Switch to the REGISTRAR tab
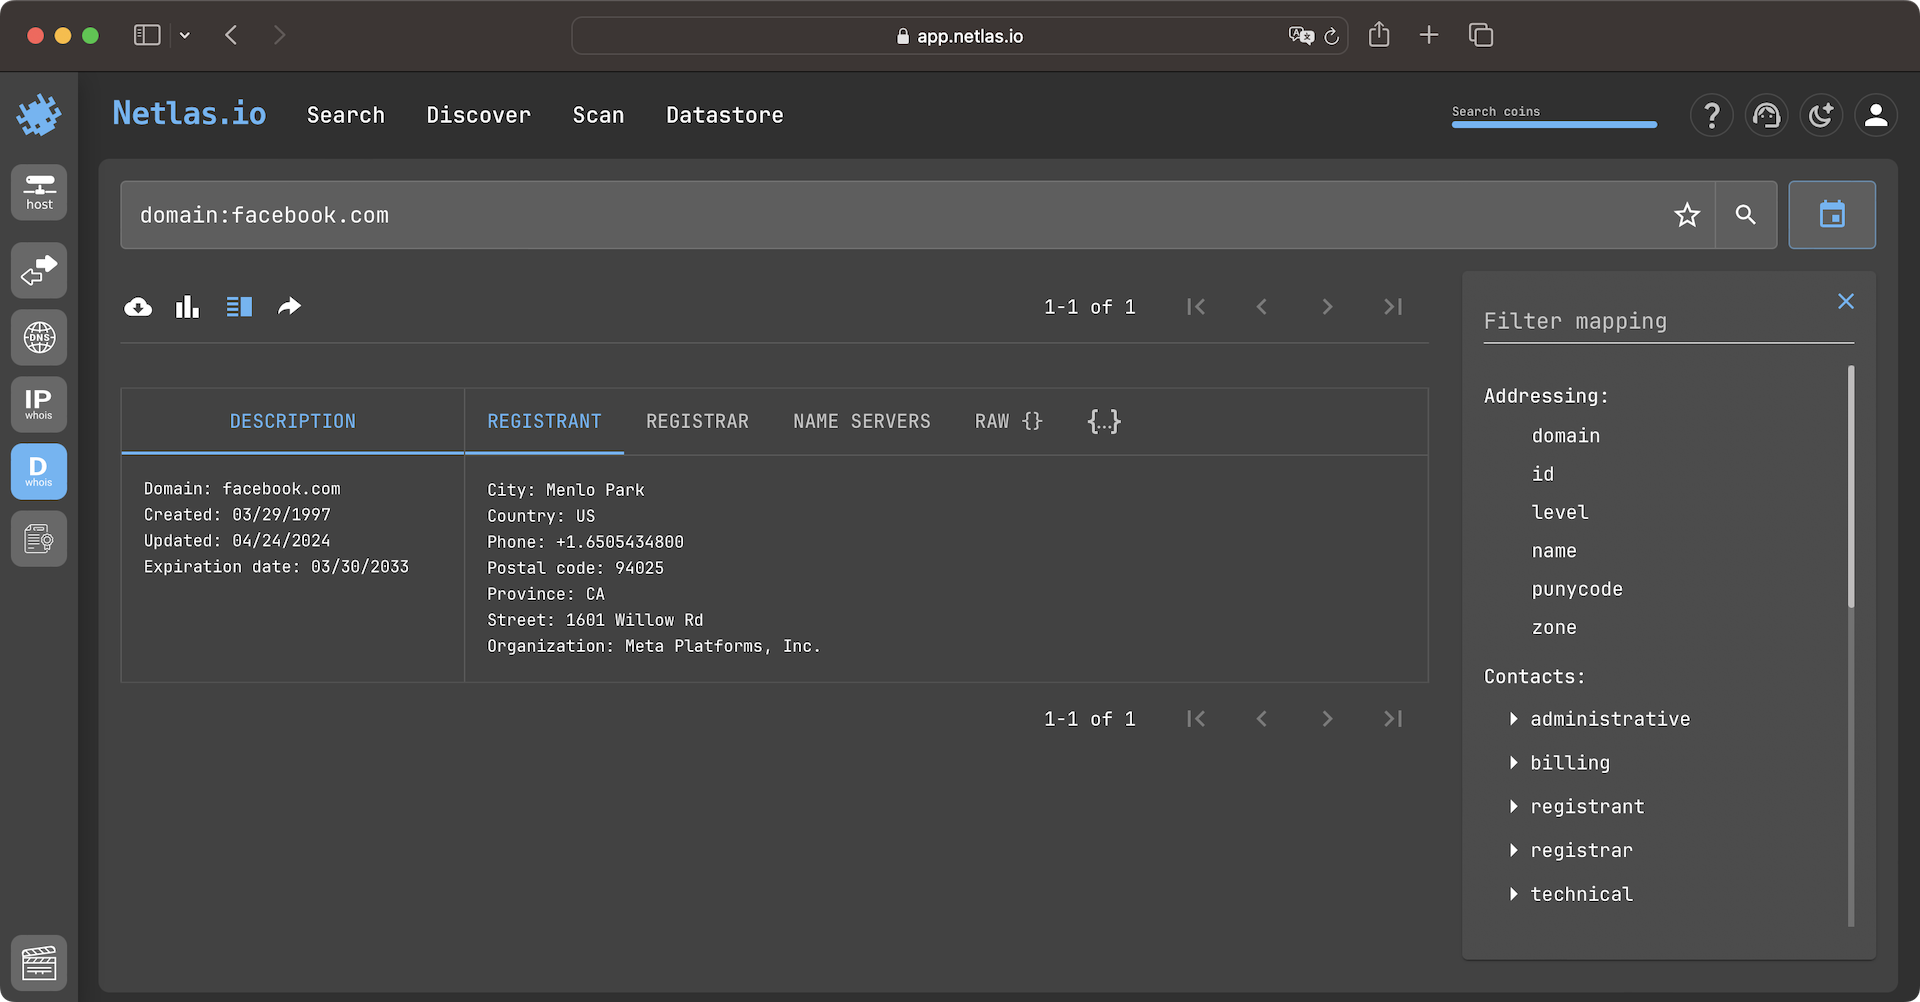1920x1002 pixels. click(697, 421)
